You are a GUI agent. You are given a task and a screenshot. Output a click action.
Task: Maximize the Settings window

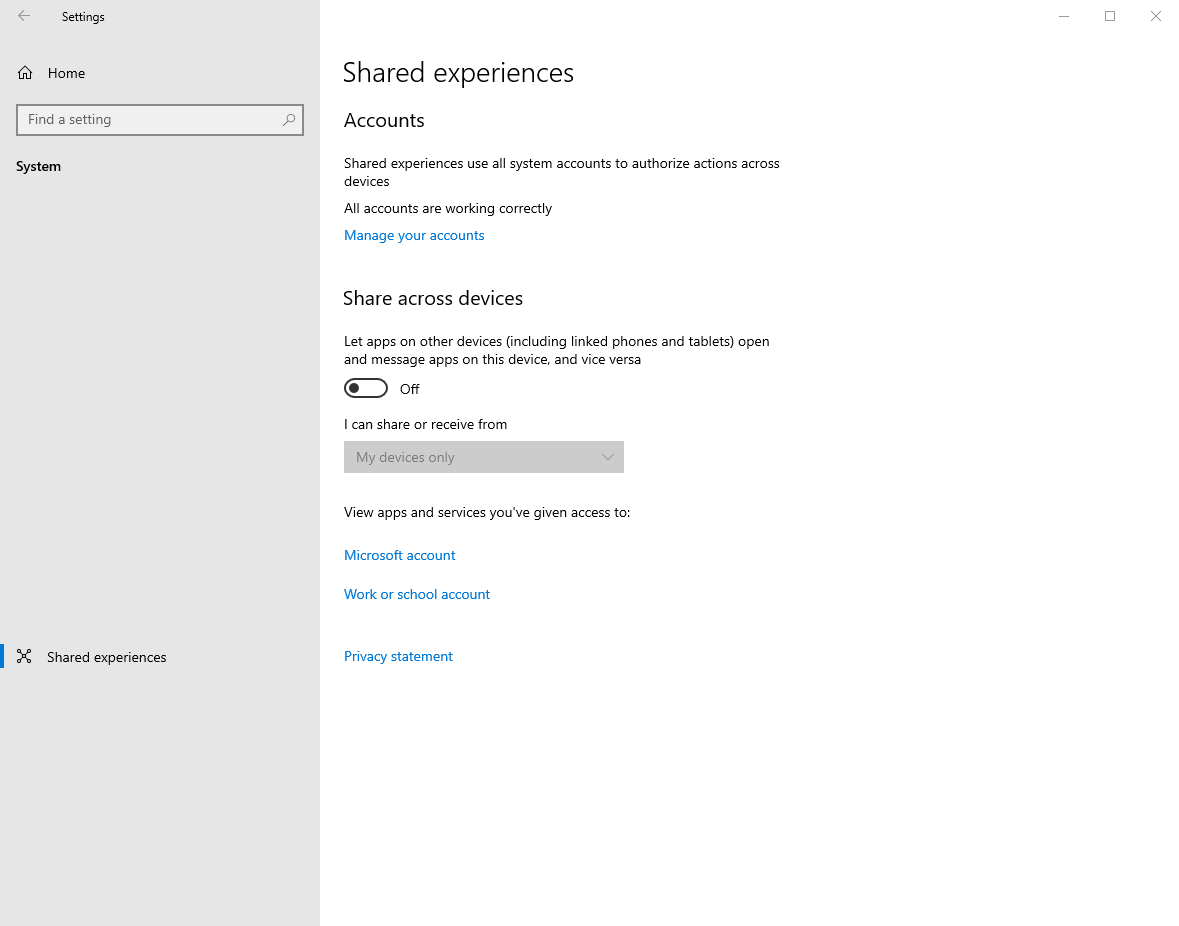1110,16
